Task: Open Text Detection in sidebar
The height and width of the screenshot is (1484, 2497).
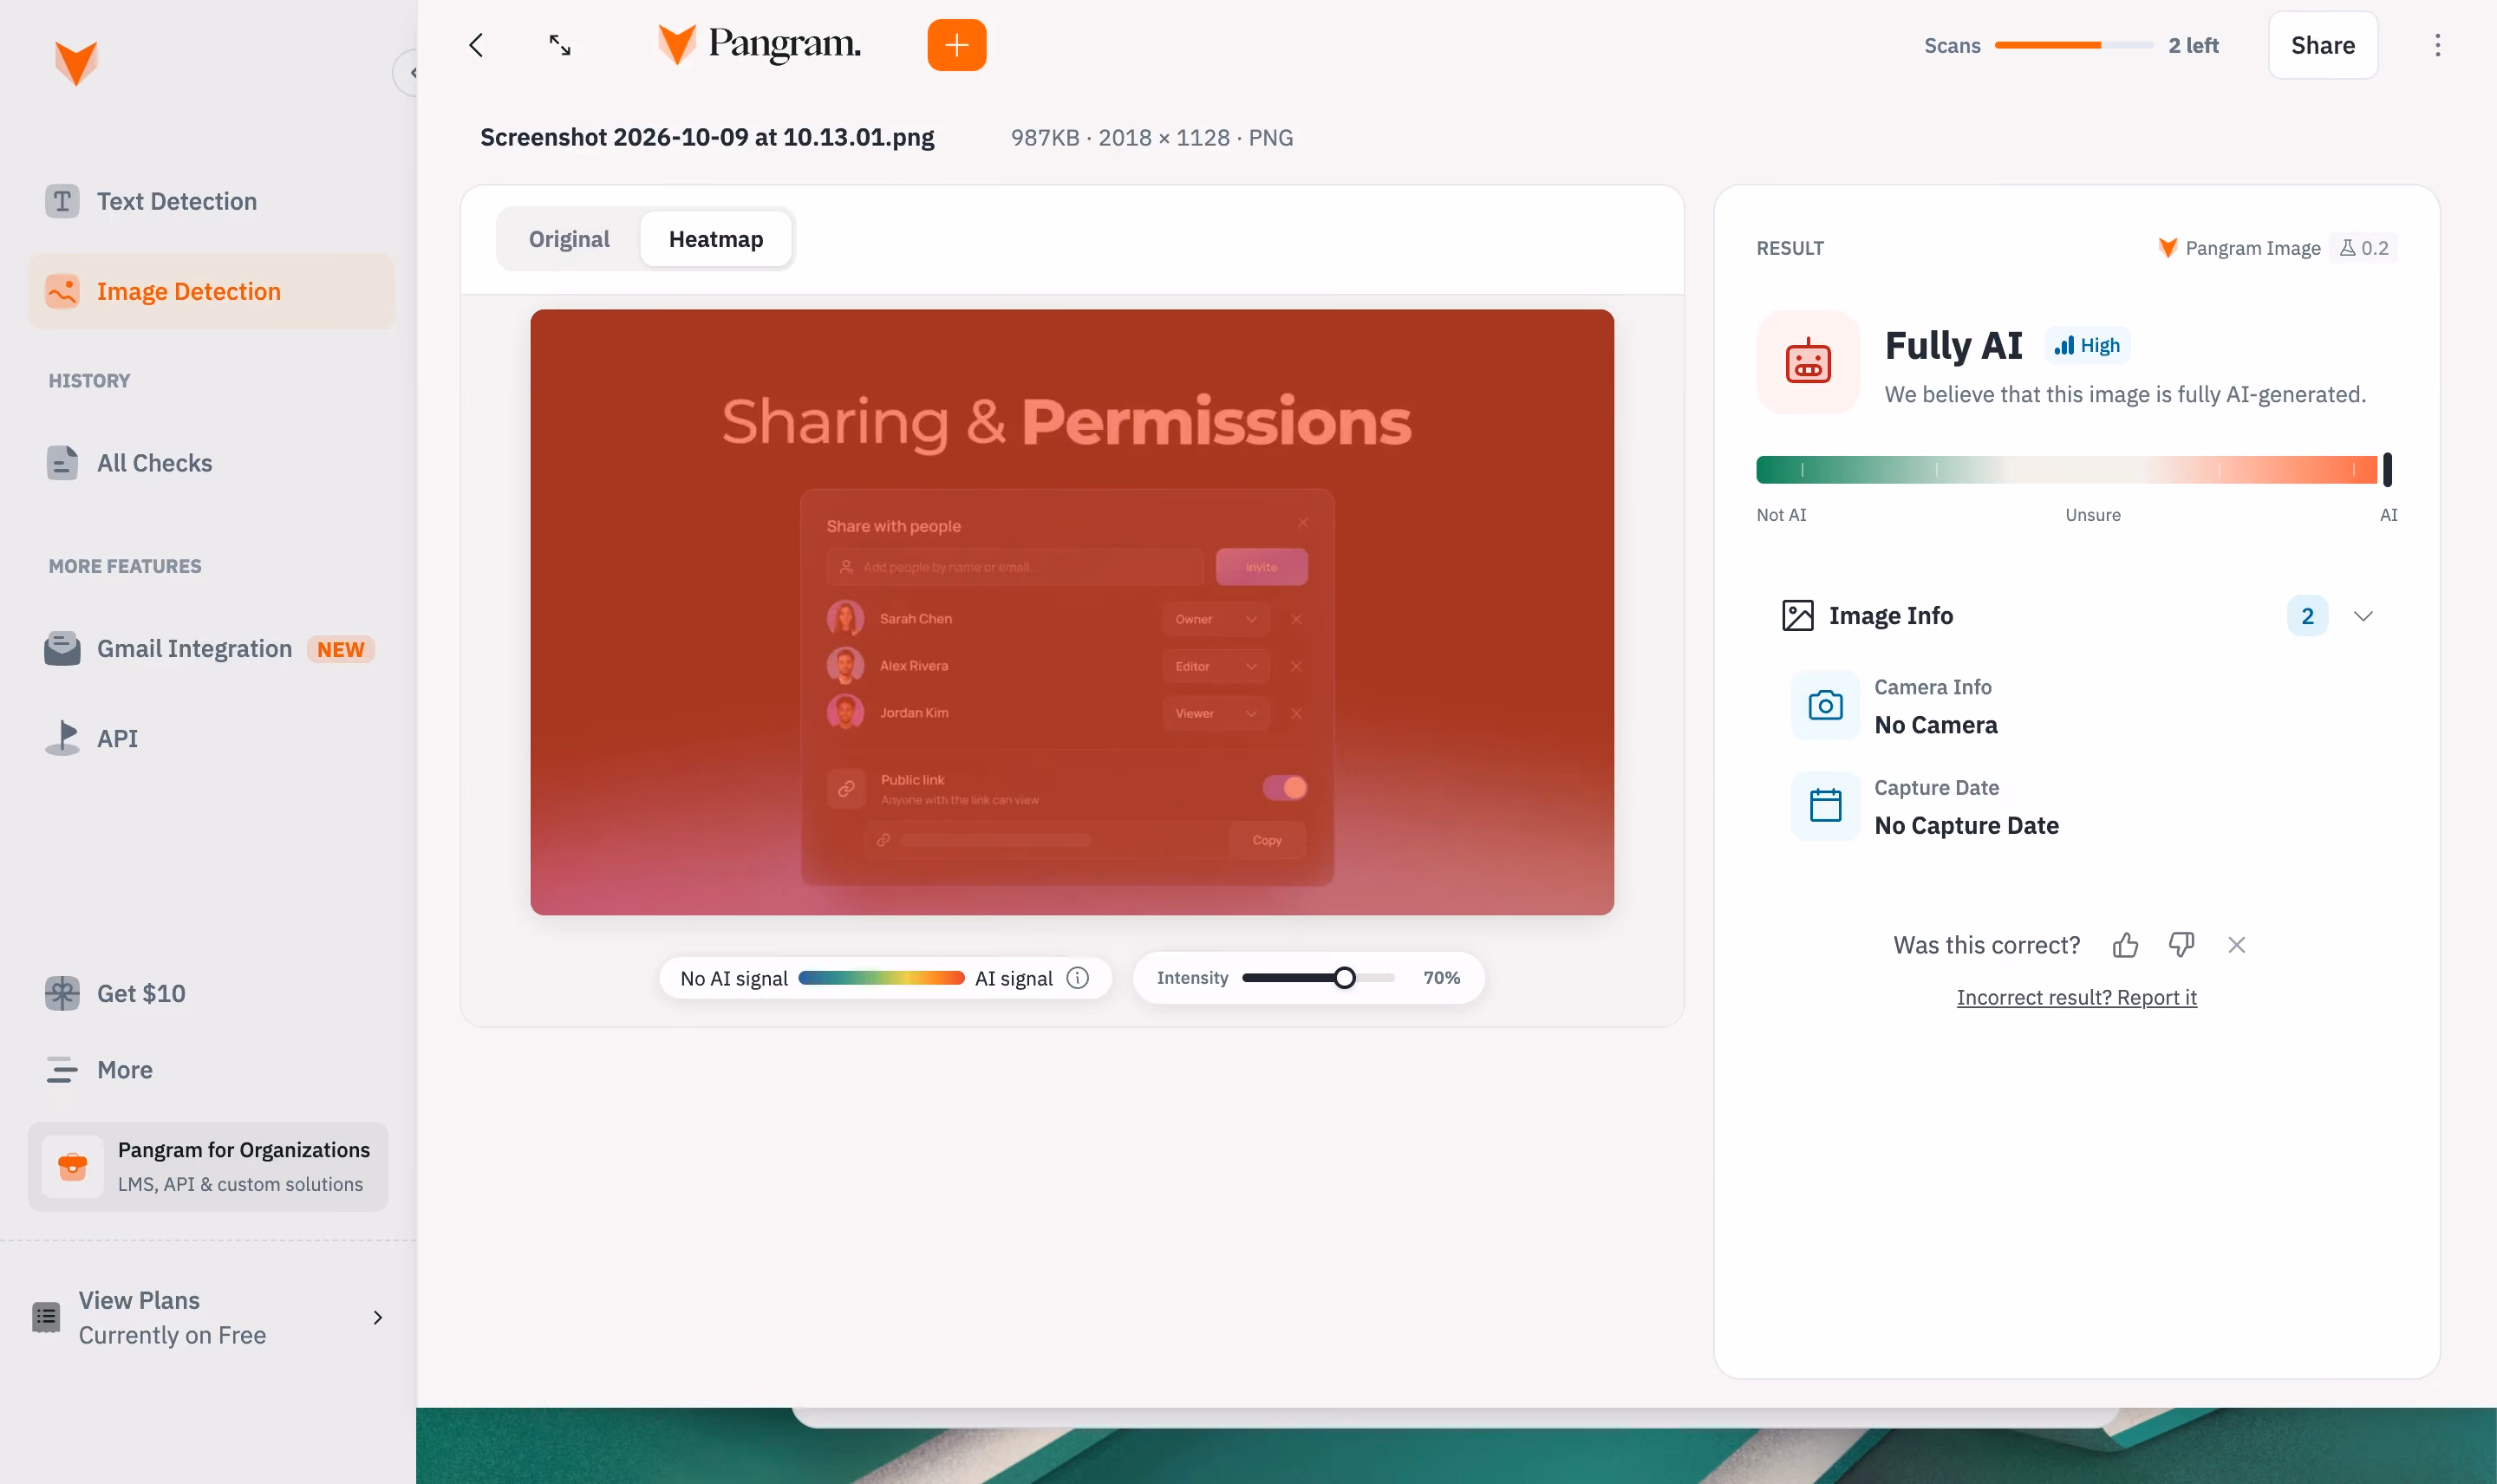Action: coord(211,201)
